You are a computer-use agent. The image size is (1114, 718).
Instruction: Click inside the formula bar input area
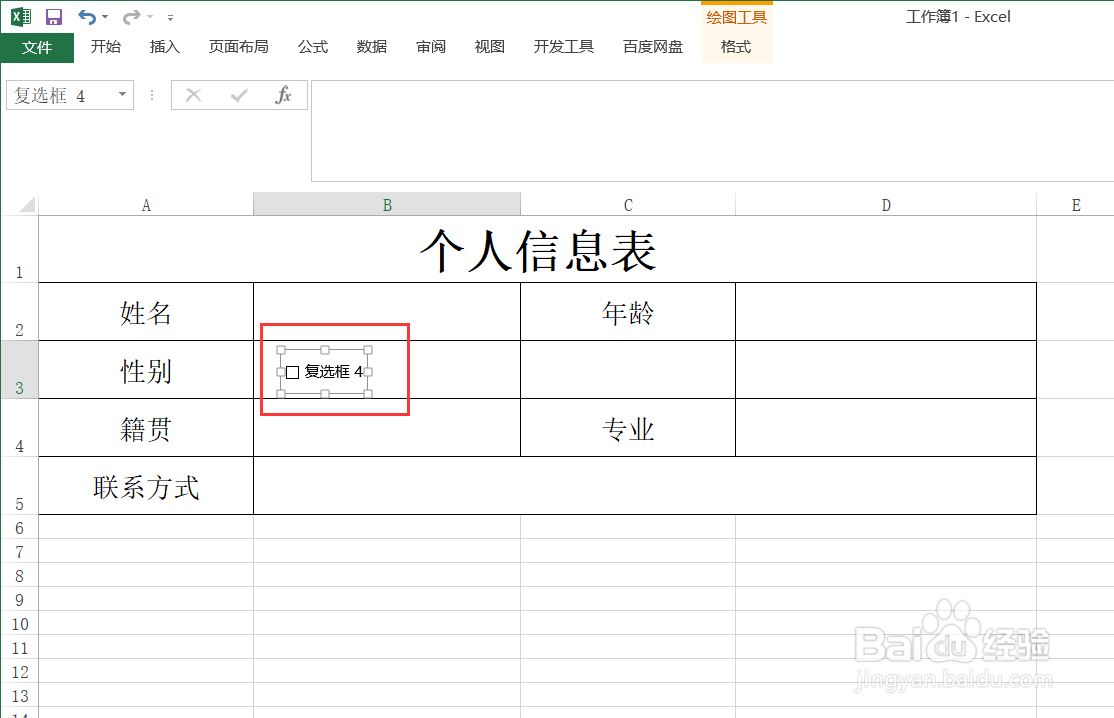[712, 131]
